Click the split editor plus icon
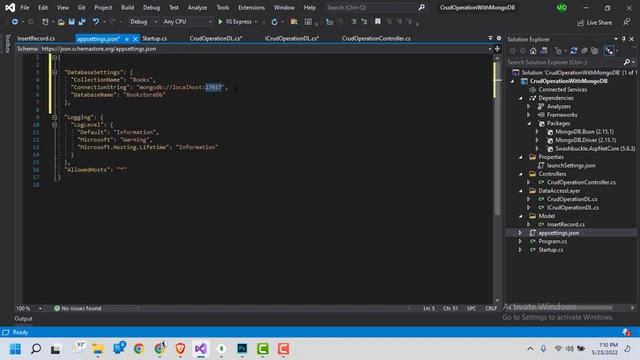This screenshot has width=640, height=360. point(497,49)
